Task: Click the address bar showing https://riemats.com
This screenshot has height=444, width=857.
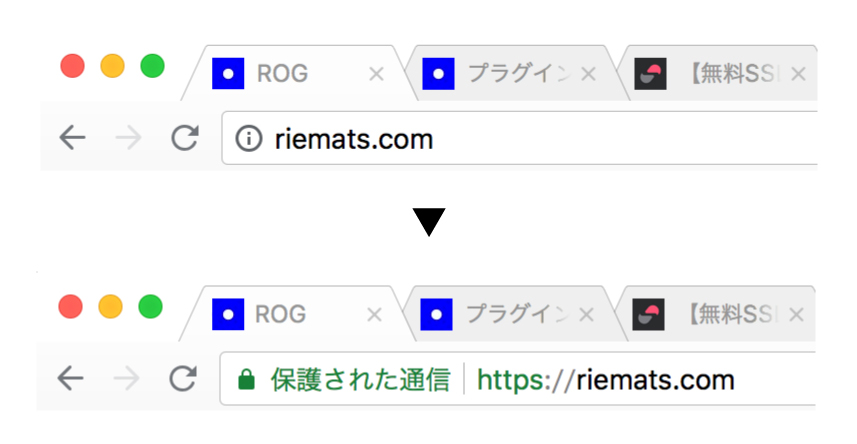Action: pyautogui.click(x=517, y=379)
